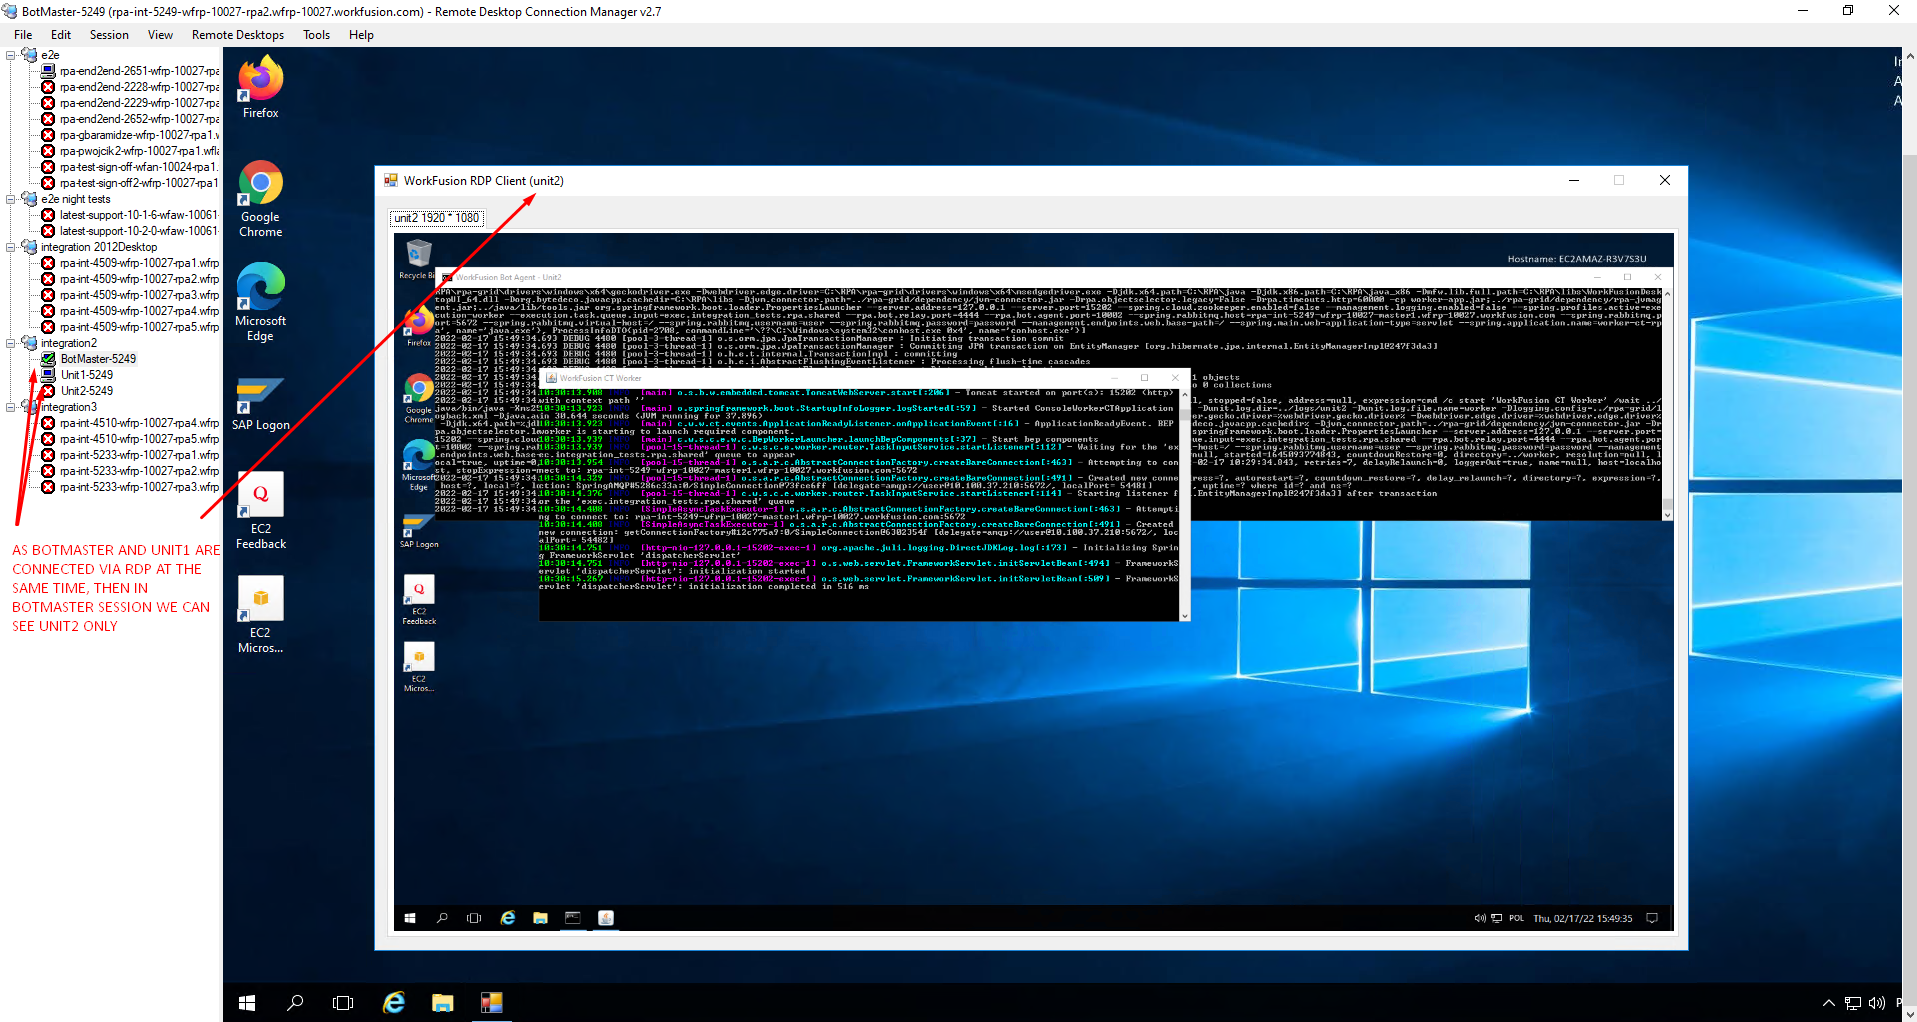This screenshot has height=1022, width=1917.
Task: Open Task View in the BotMaster session taskbar
Action: [343, 1003]
